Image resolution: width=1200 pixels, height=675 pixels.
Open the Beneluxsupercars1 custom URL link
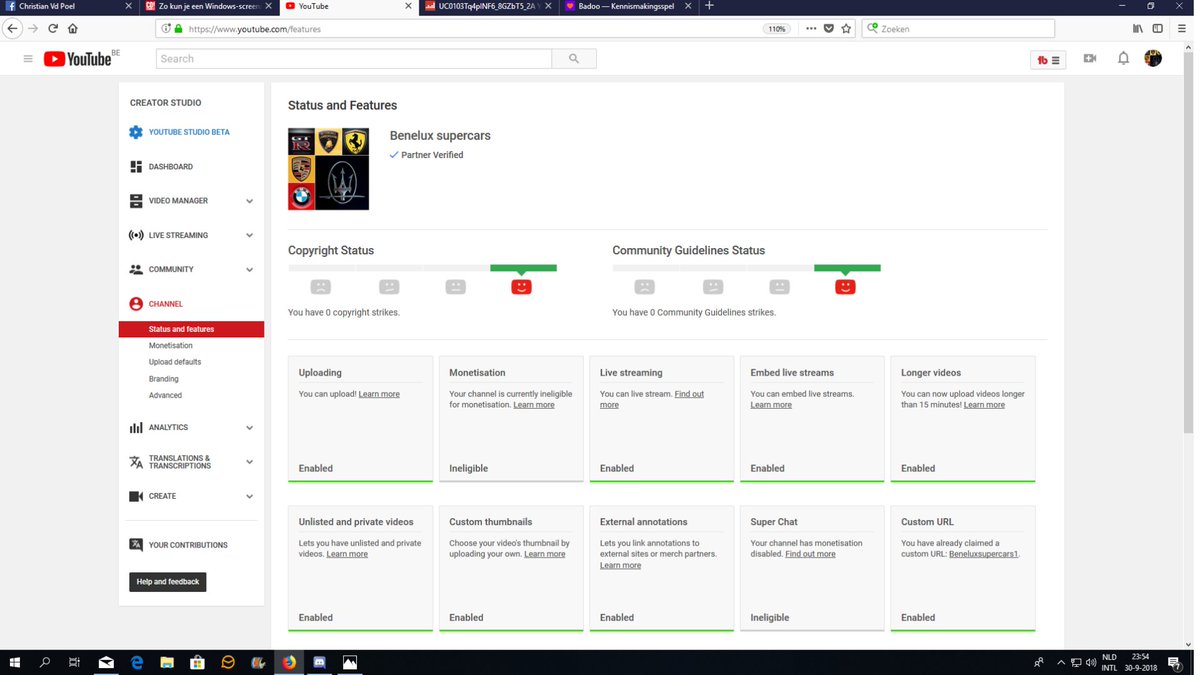point(983,554)
